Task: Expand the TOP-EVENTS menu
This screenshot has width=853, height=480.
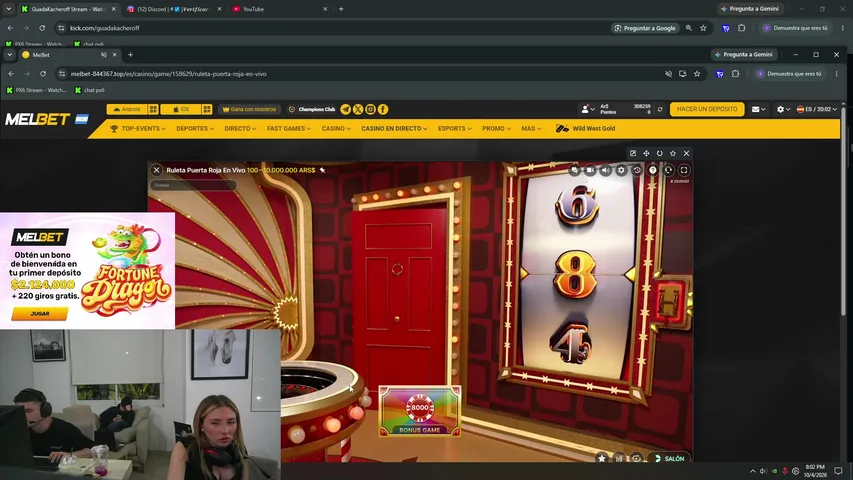Action: [138, 128]
